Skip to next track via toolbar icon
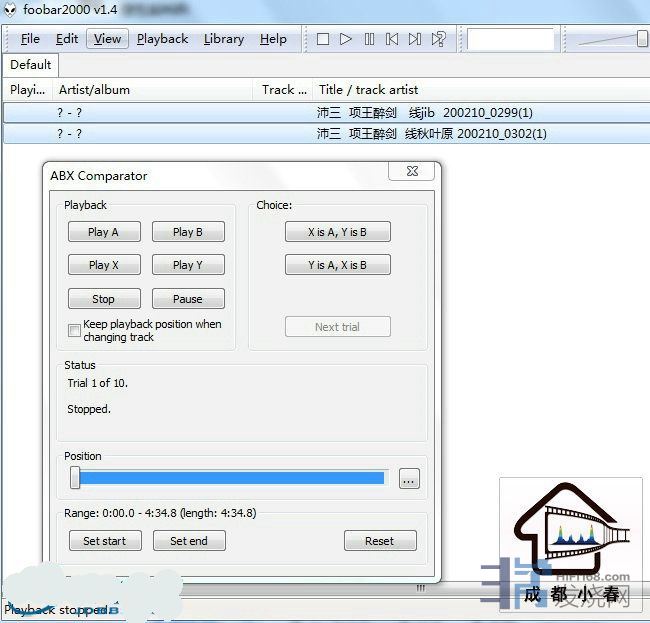This screenshot has height=623, width=650. click(x=415, y=39)
